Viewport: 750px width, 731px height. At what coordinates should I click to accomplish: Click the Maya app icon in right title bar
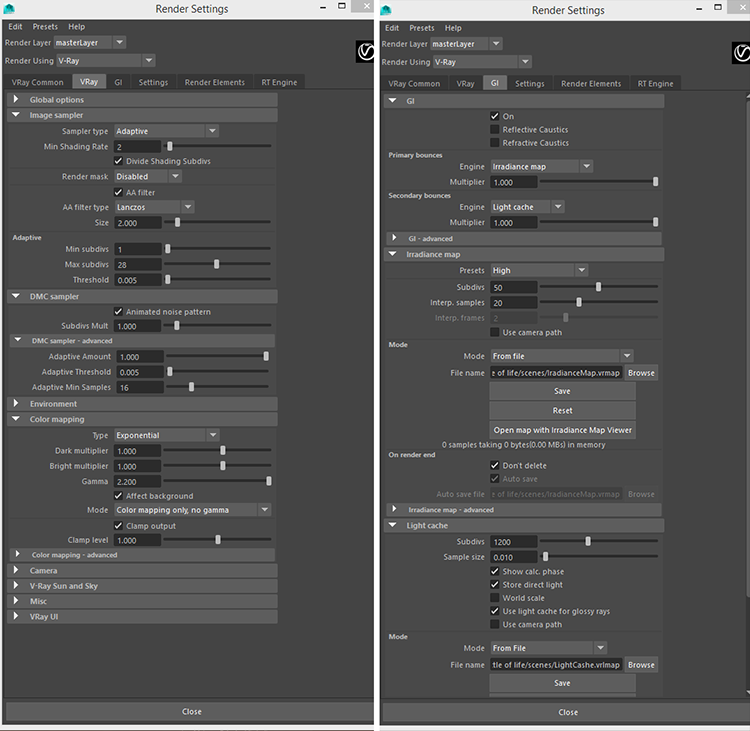click(x=386, y=10)
